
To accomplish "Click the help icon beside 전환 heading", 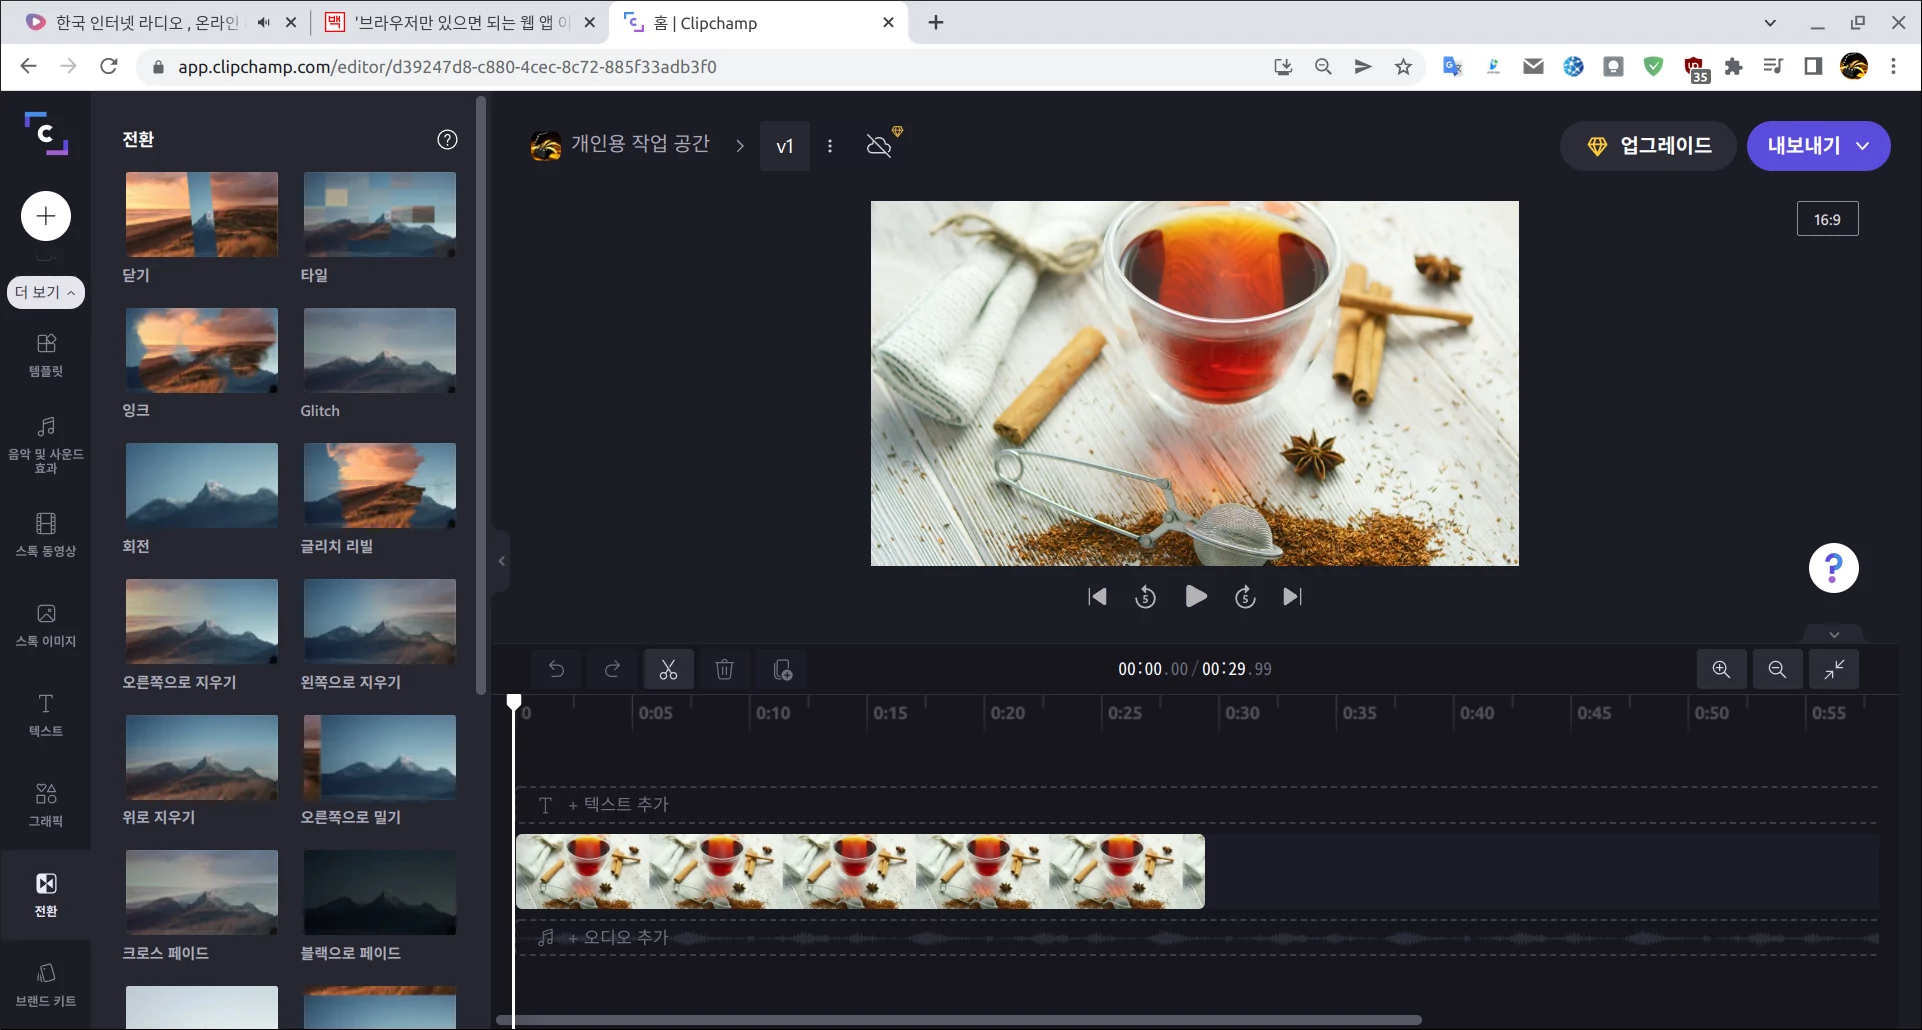I will coord(447,140).
